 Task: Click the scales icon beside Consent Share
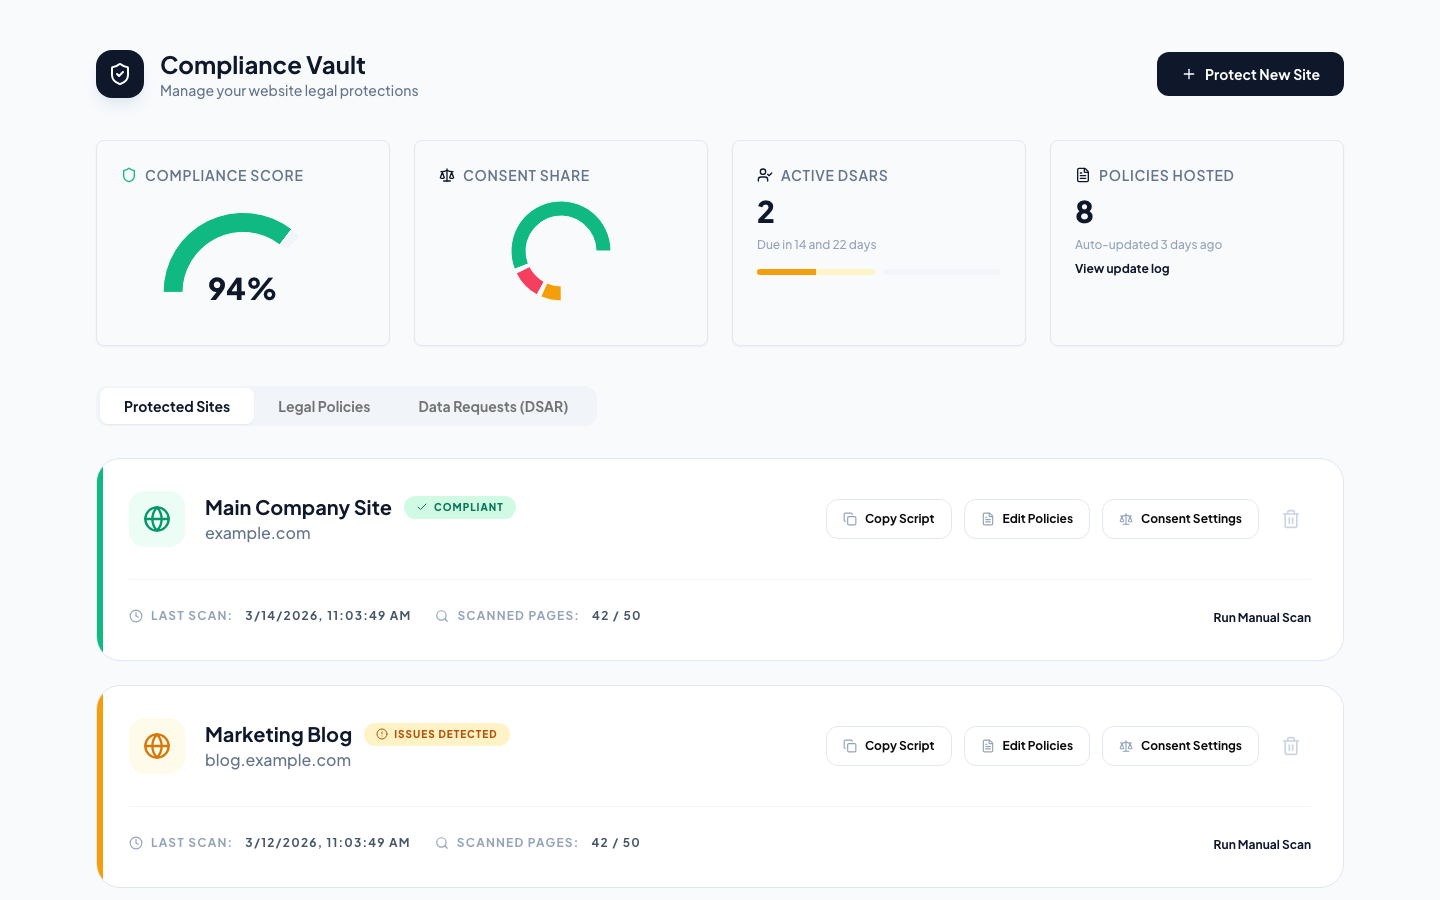(447, 174)
